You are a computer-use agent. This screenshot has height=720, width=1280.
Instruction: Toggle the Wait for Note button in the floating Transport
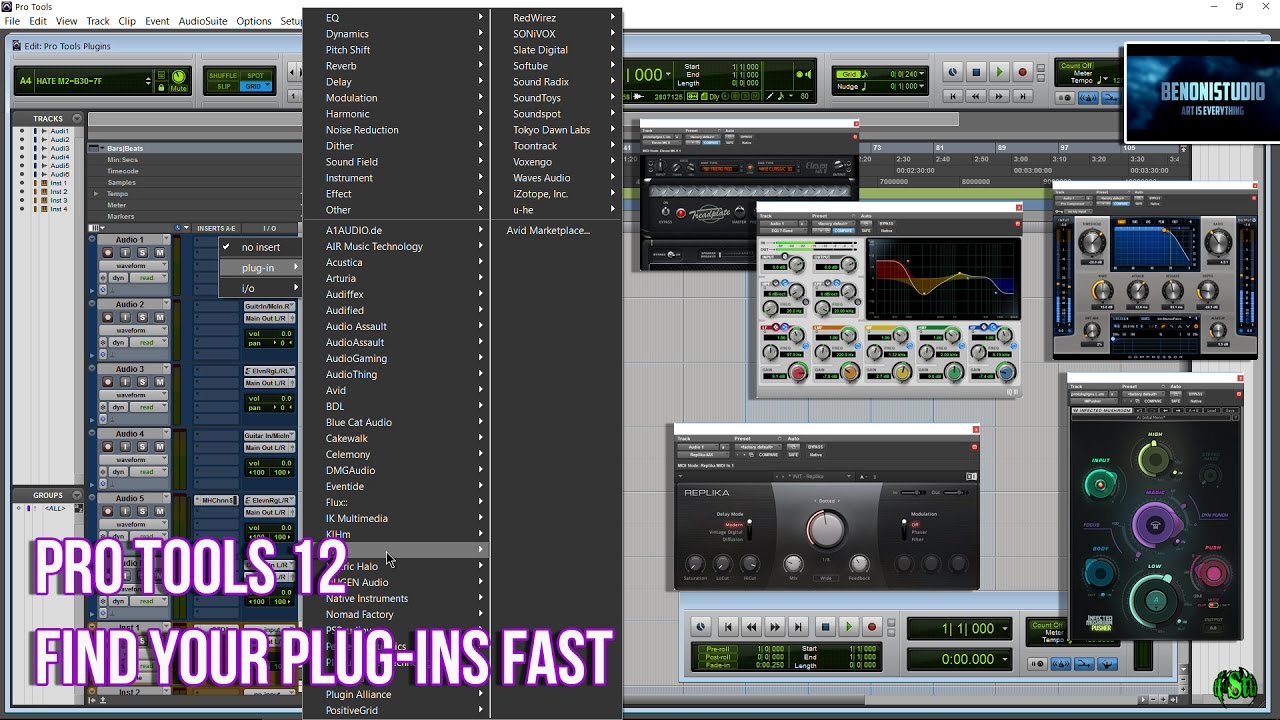coord(1038,664)
